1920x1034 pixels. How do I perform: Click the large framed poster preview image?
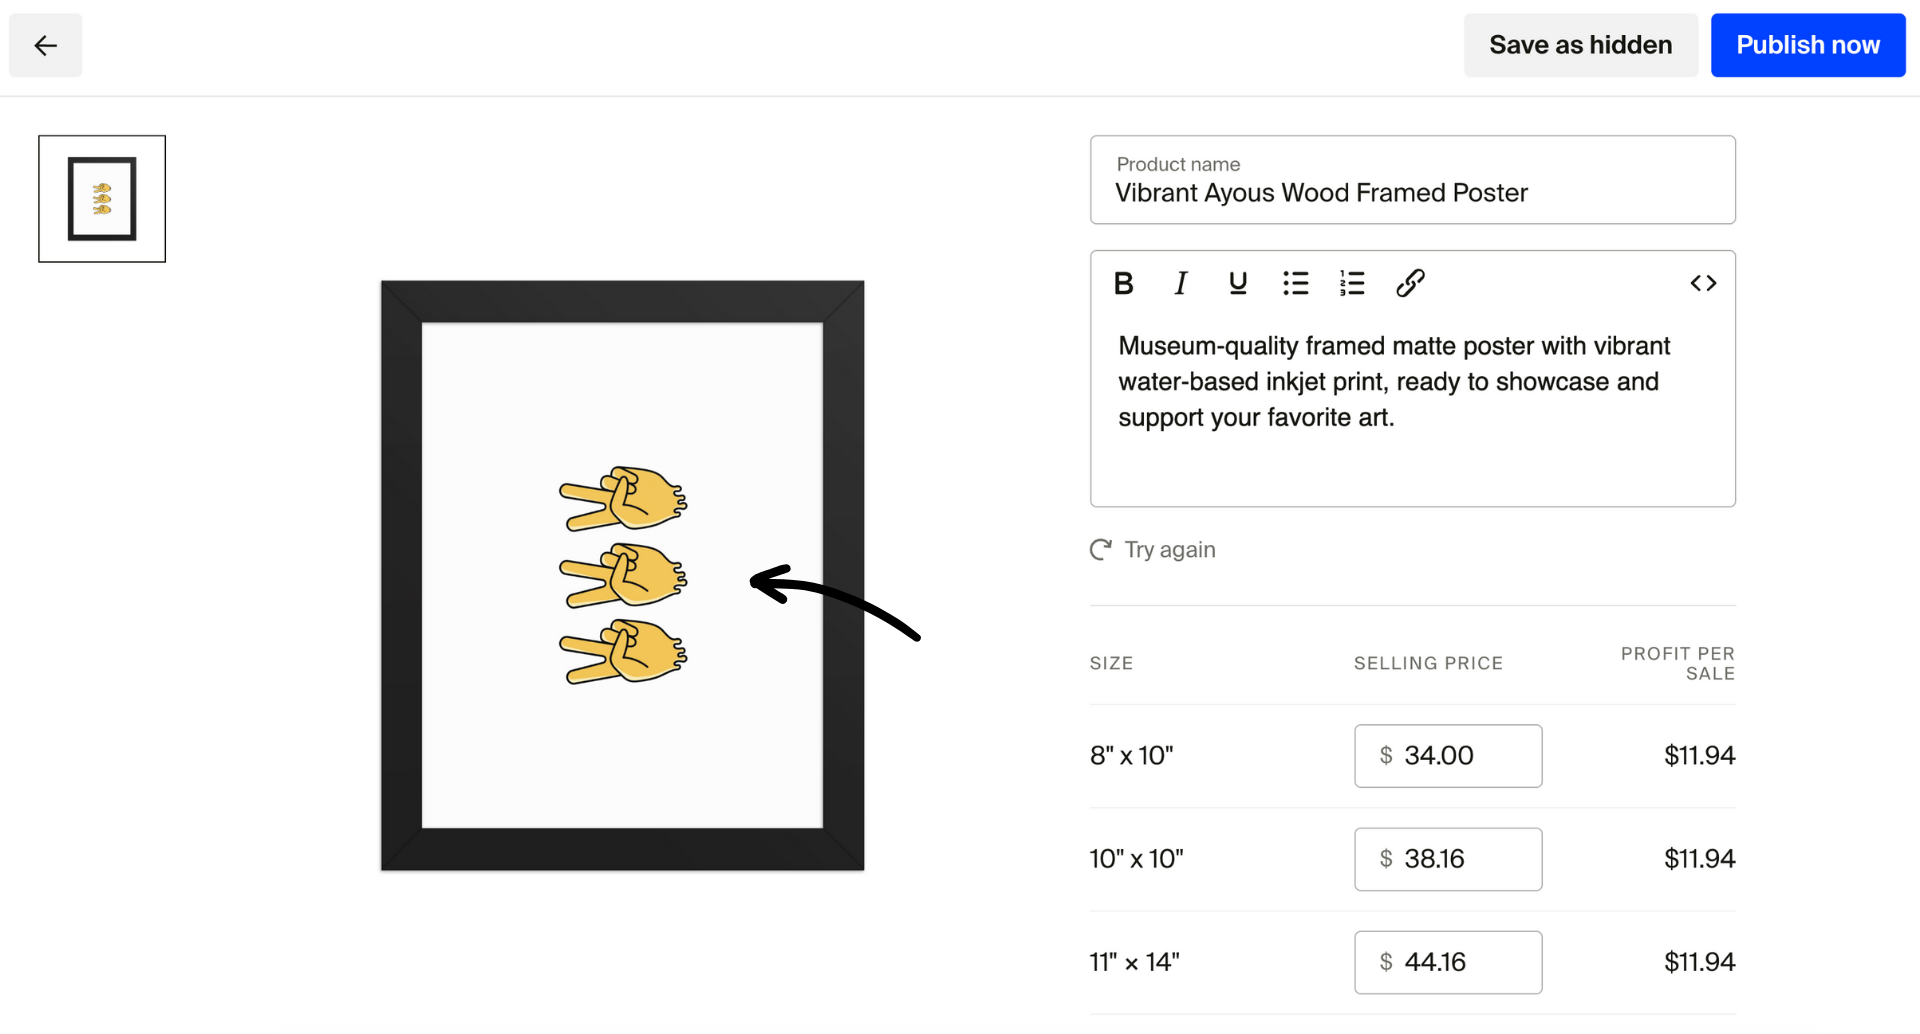pos(622,575)
